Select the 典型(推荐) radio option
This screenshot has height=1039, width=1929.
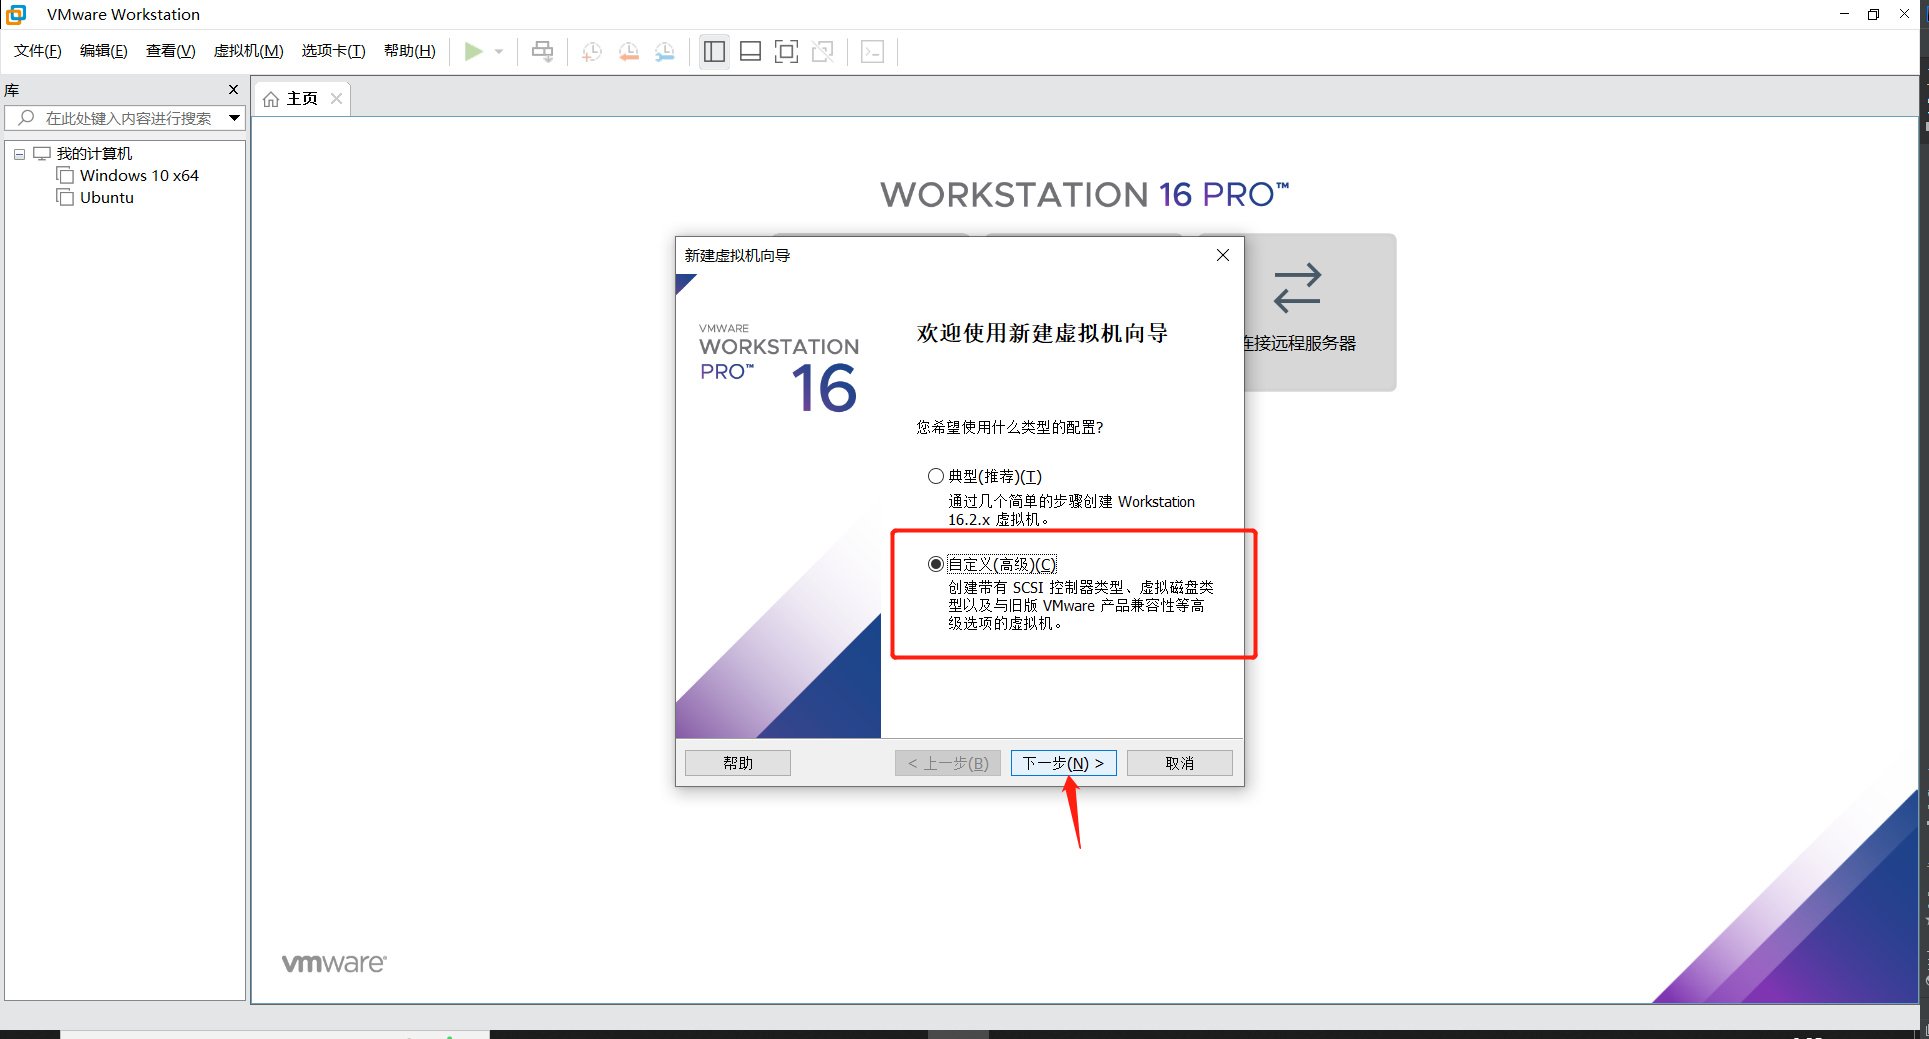click(x=936, y=476)
